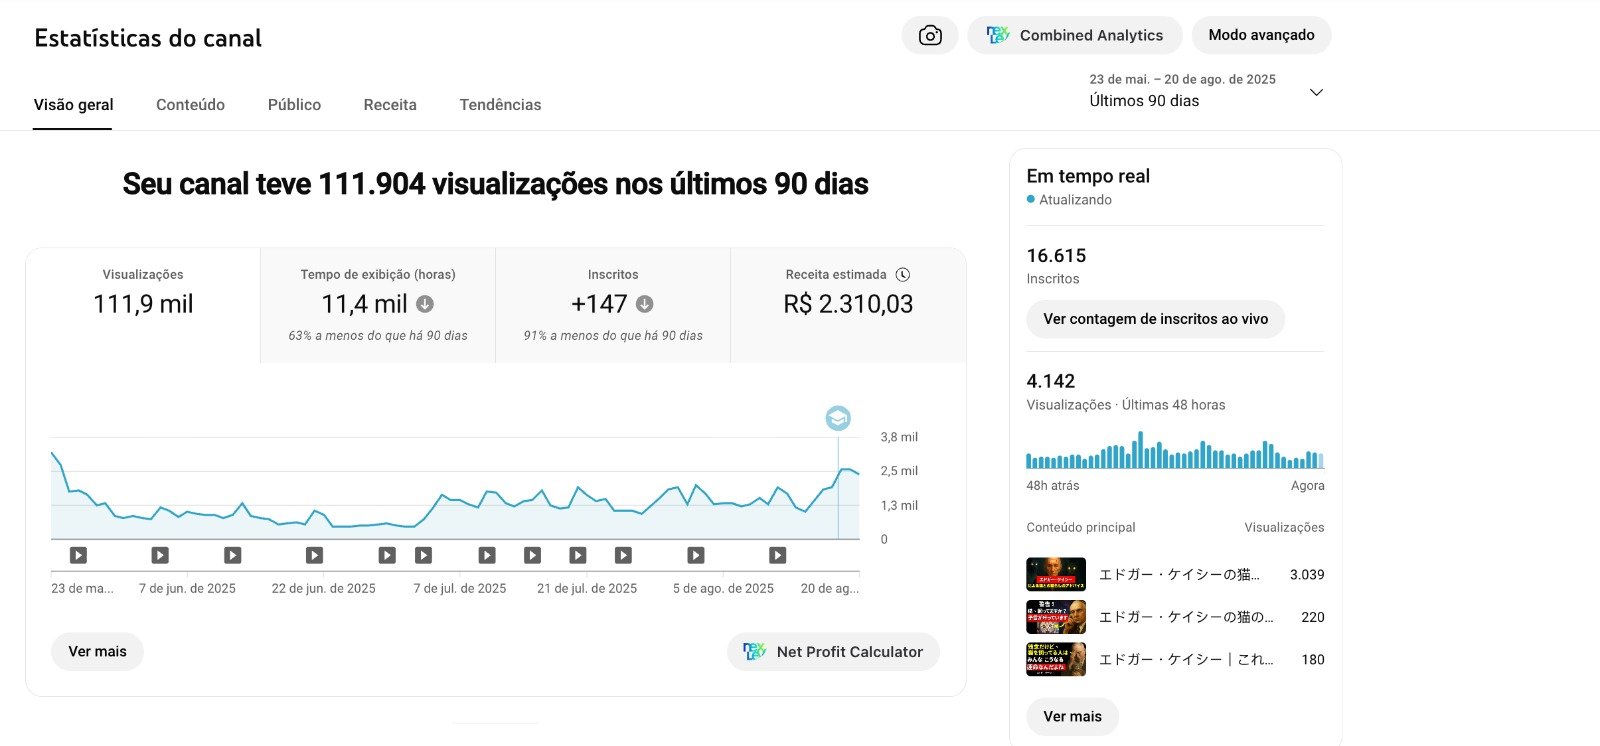Click the graduation cap marker above the chart
The image size is (1600, 746).
point(838,418)
